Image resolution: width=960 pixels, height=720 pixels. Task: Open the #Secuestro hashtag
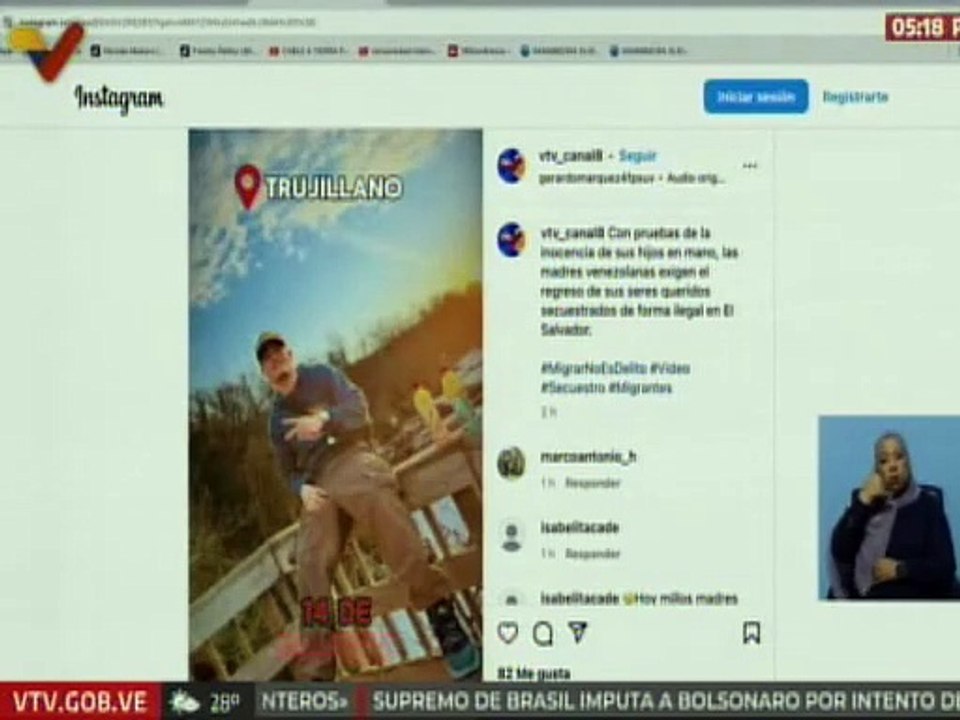pos(573,388)
